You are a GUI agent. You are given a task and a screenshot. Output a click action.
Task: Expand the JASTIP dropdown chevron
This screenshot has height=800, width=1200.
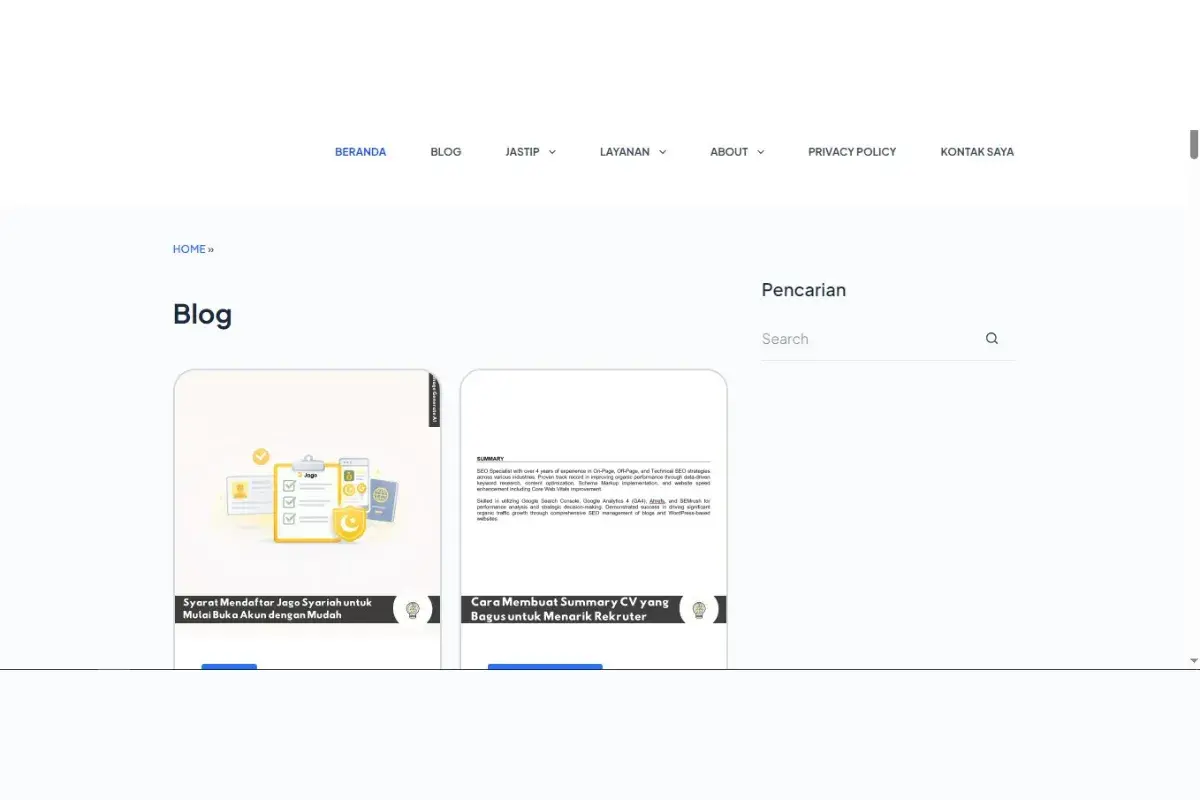pyautogui.click(x=552, y=152)
